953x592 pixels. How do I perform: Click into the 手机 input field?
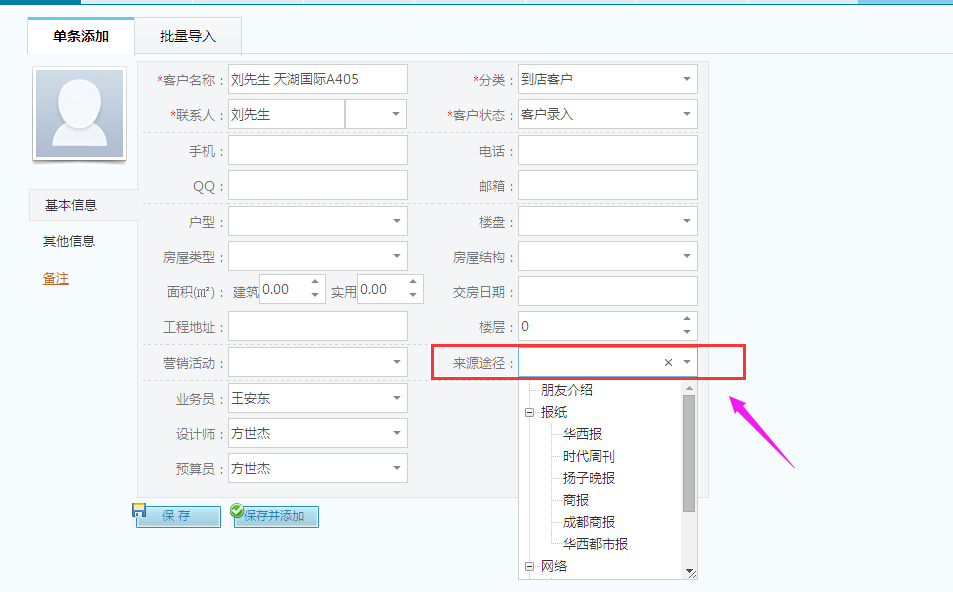point(318,151)
